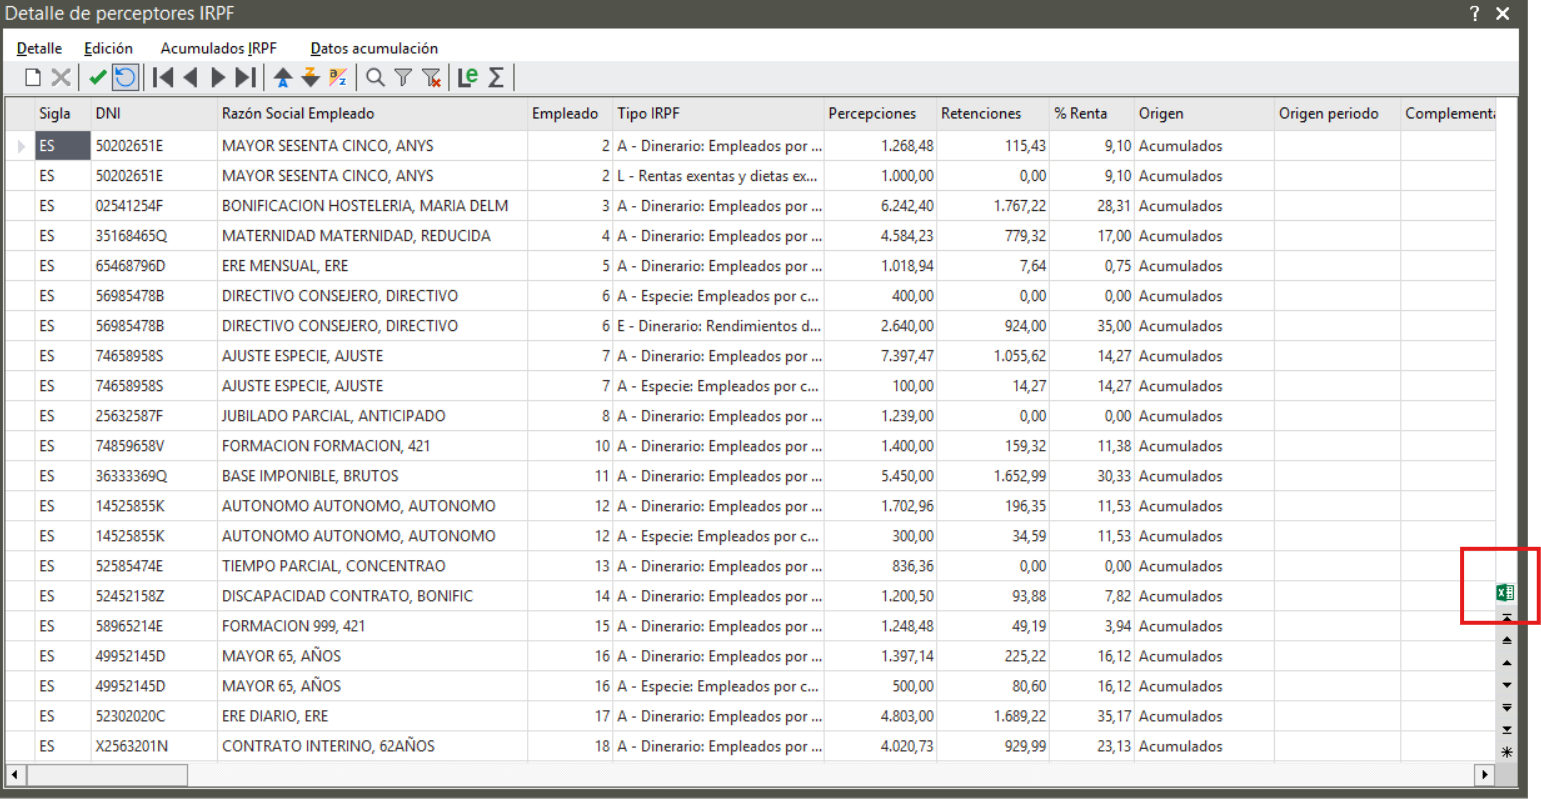Click the Tipo IRPF column header
This screenshot has width=1541, height=799.
point(718,114)
